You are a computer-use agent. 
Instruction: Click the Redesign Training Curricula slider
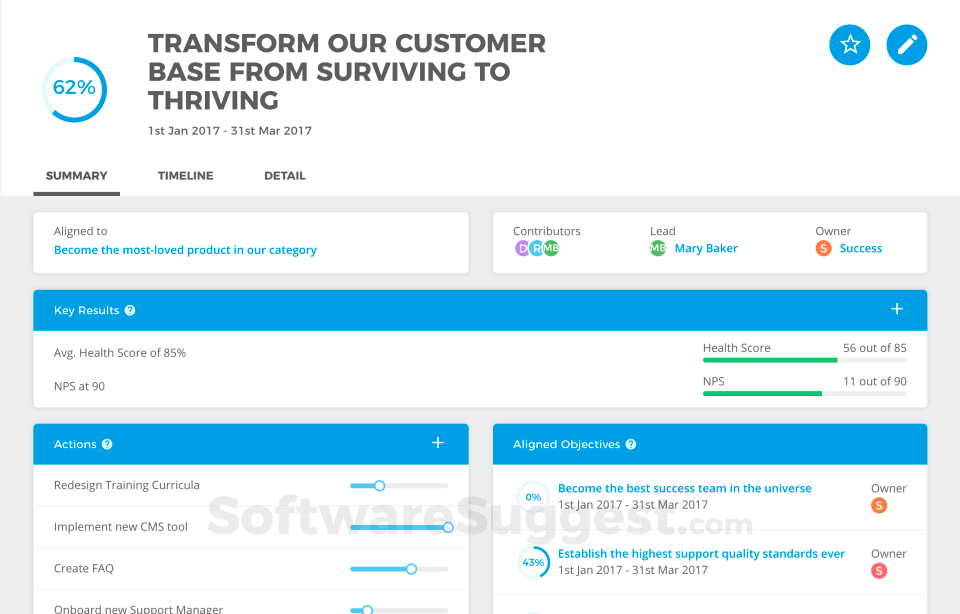pos(379,486)
